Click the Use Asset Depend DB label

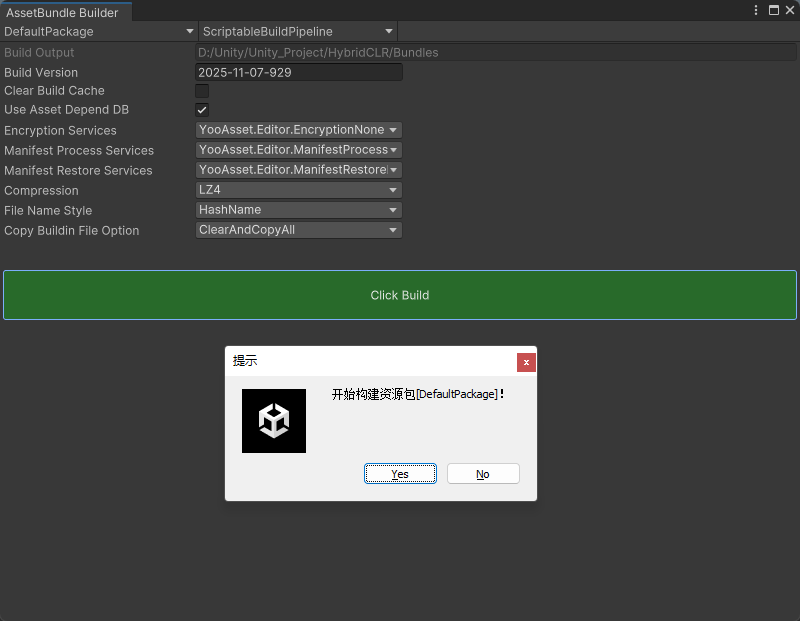tap(66, 110)
